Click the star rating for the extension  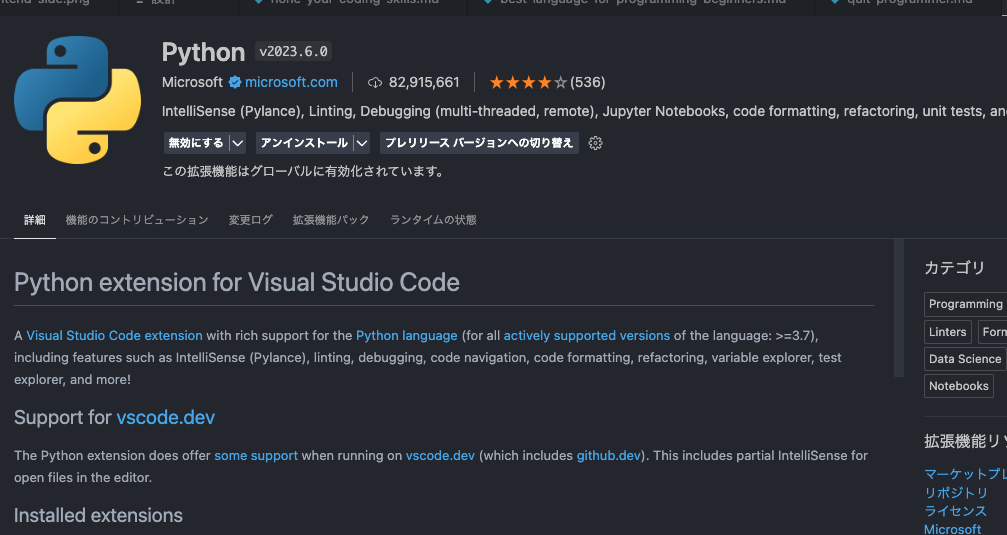tap(528, 82)
